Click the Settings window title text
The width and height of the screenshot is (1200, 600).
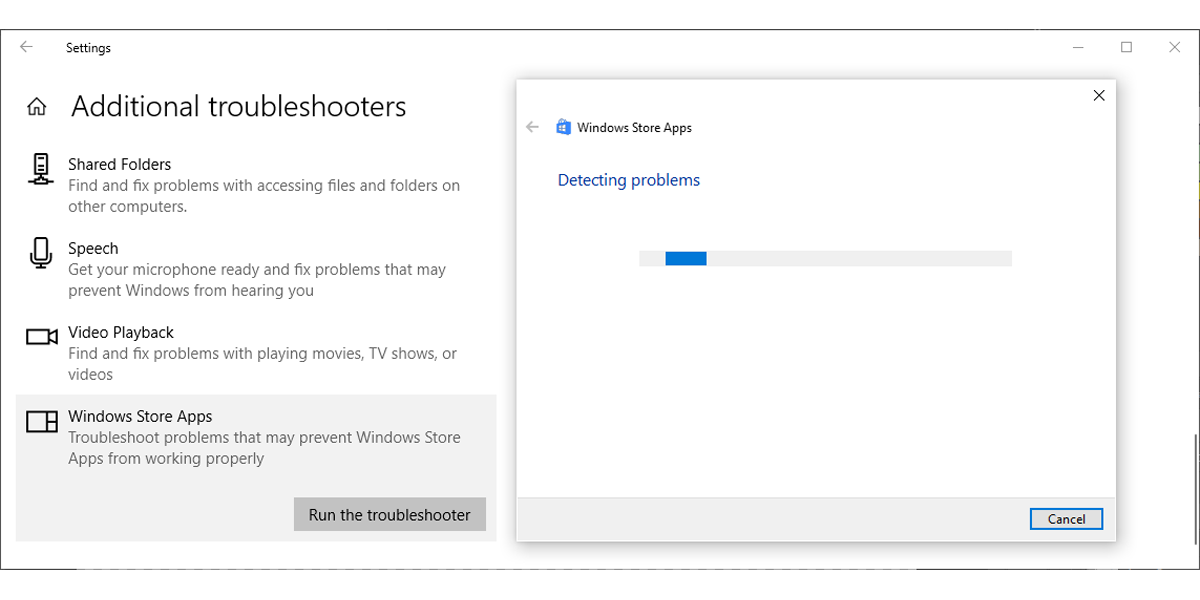tap(88, 48)
